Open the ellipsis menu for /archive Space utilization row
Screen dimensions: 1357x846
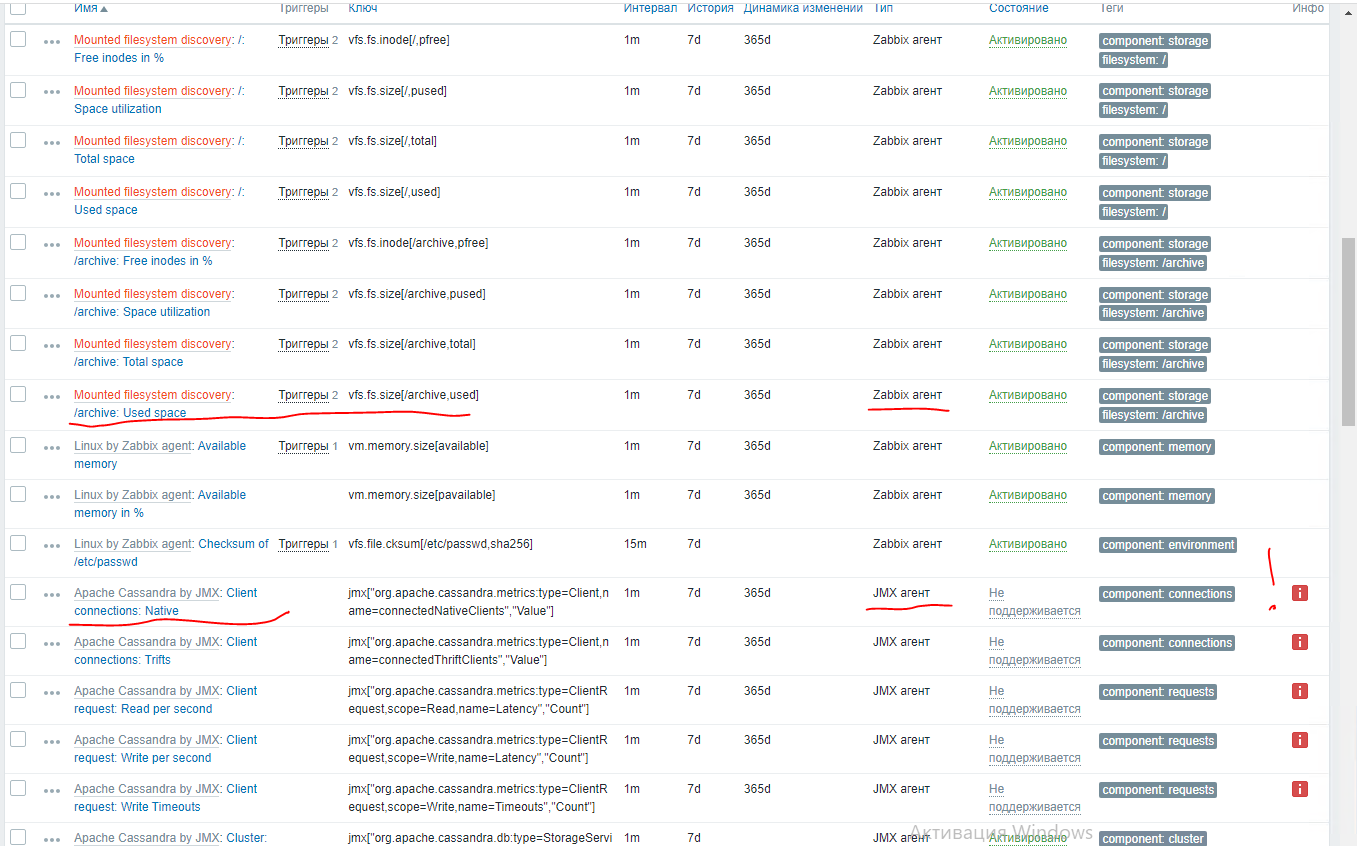[52, 295]
